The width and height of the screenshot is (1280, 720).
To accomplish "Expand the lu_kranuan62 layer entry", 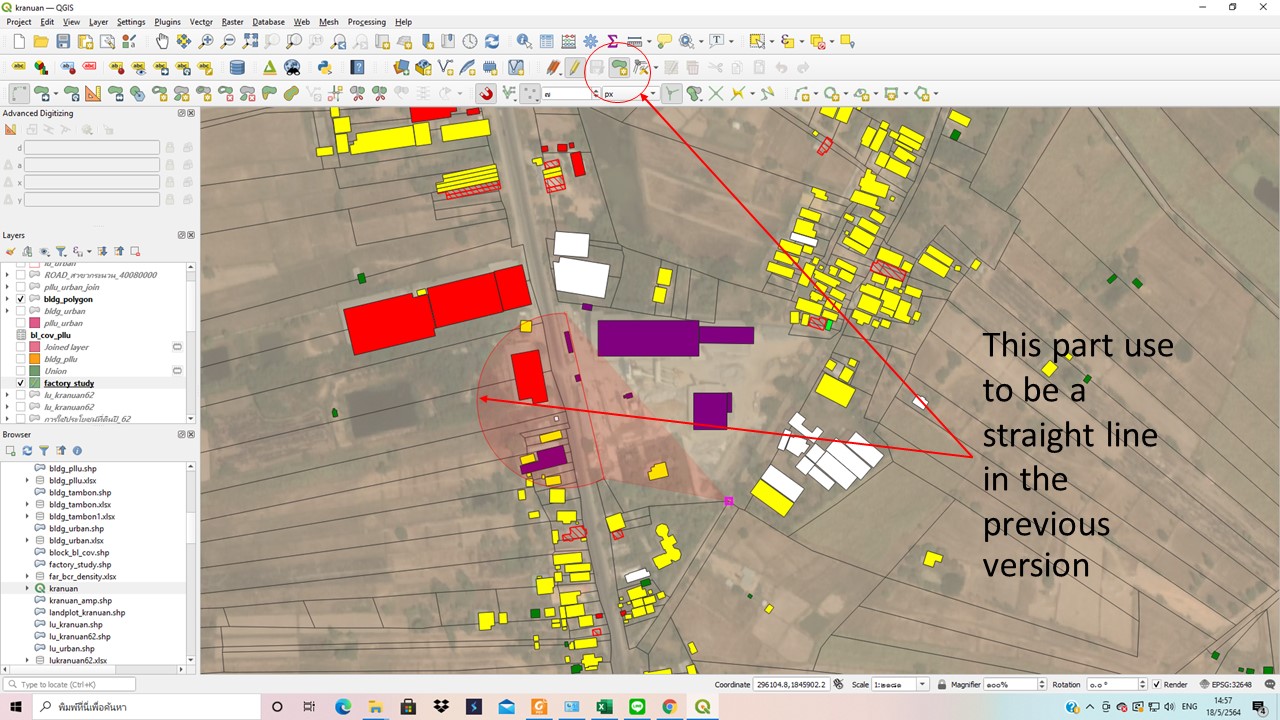I will coord(8,395).
